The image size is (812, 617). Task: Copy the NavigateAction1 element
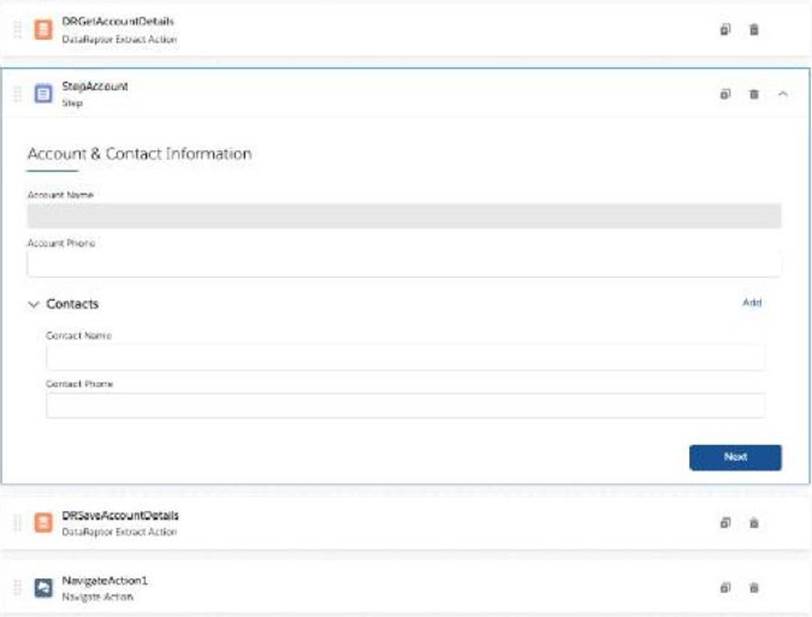click(x=725, y=588)
